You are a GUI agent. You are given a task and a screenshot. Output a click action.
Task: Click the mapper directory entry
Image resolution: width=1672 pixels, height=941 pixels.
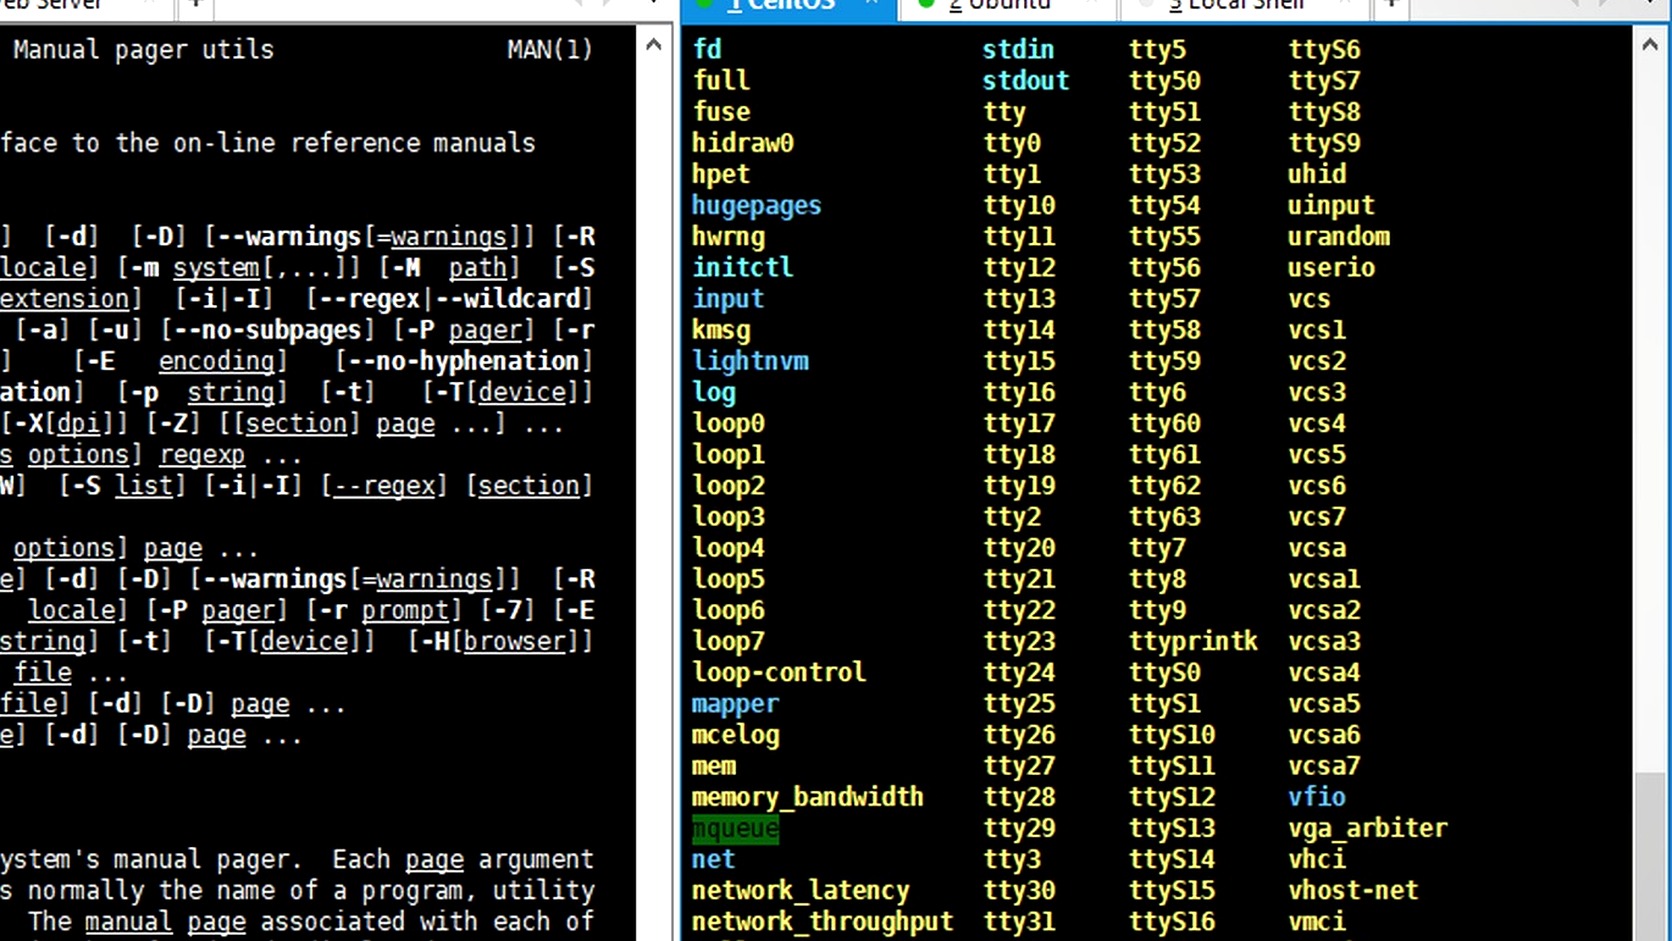click(x=735, y=705)
